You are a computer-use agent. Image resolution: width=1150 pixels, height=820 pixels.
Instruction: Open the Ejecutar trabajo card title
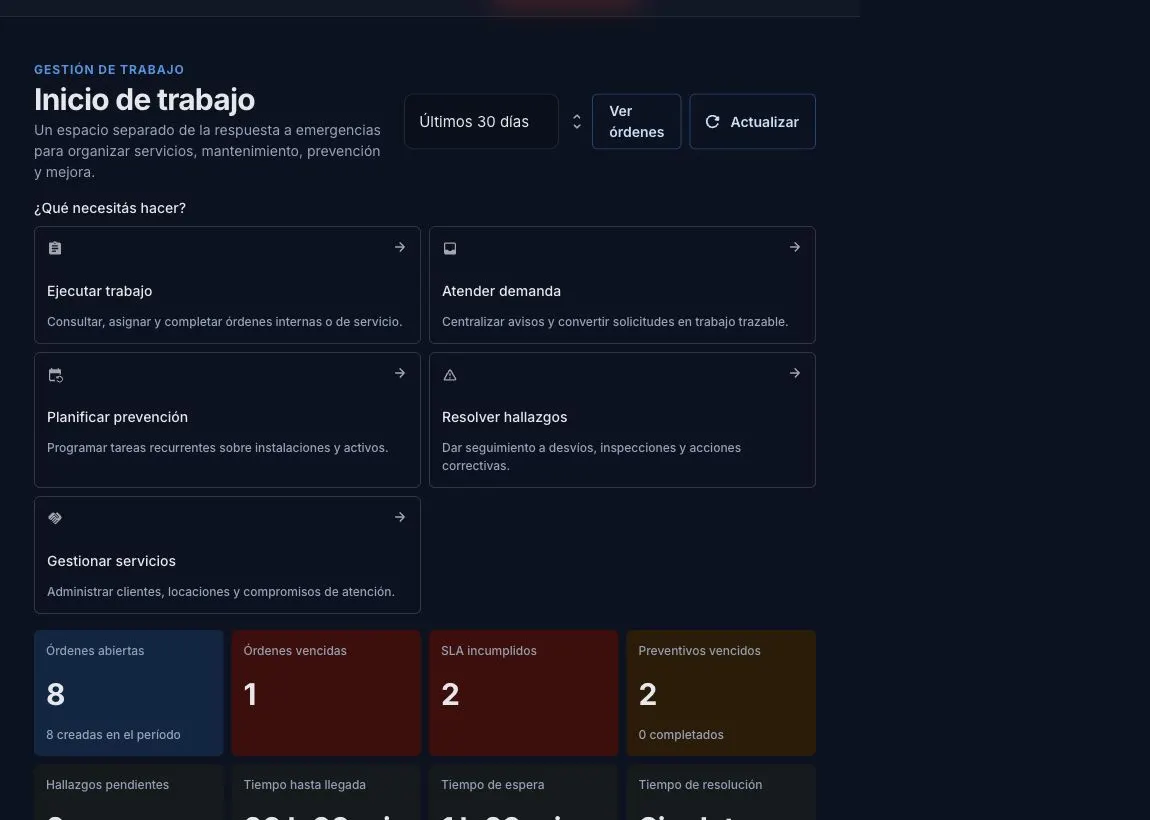[x=100, y=291]
